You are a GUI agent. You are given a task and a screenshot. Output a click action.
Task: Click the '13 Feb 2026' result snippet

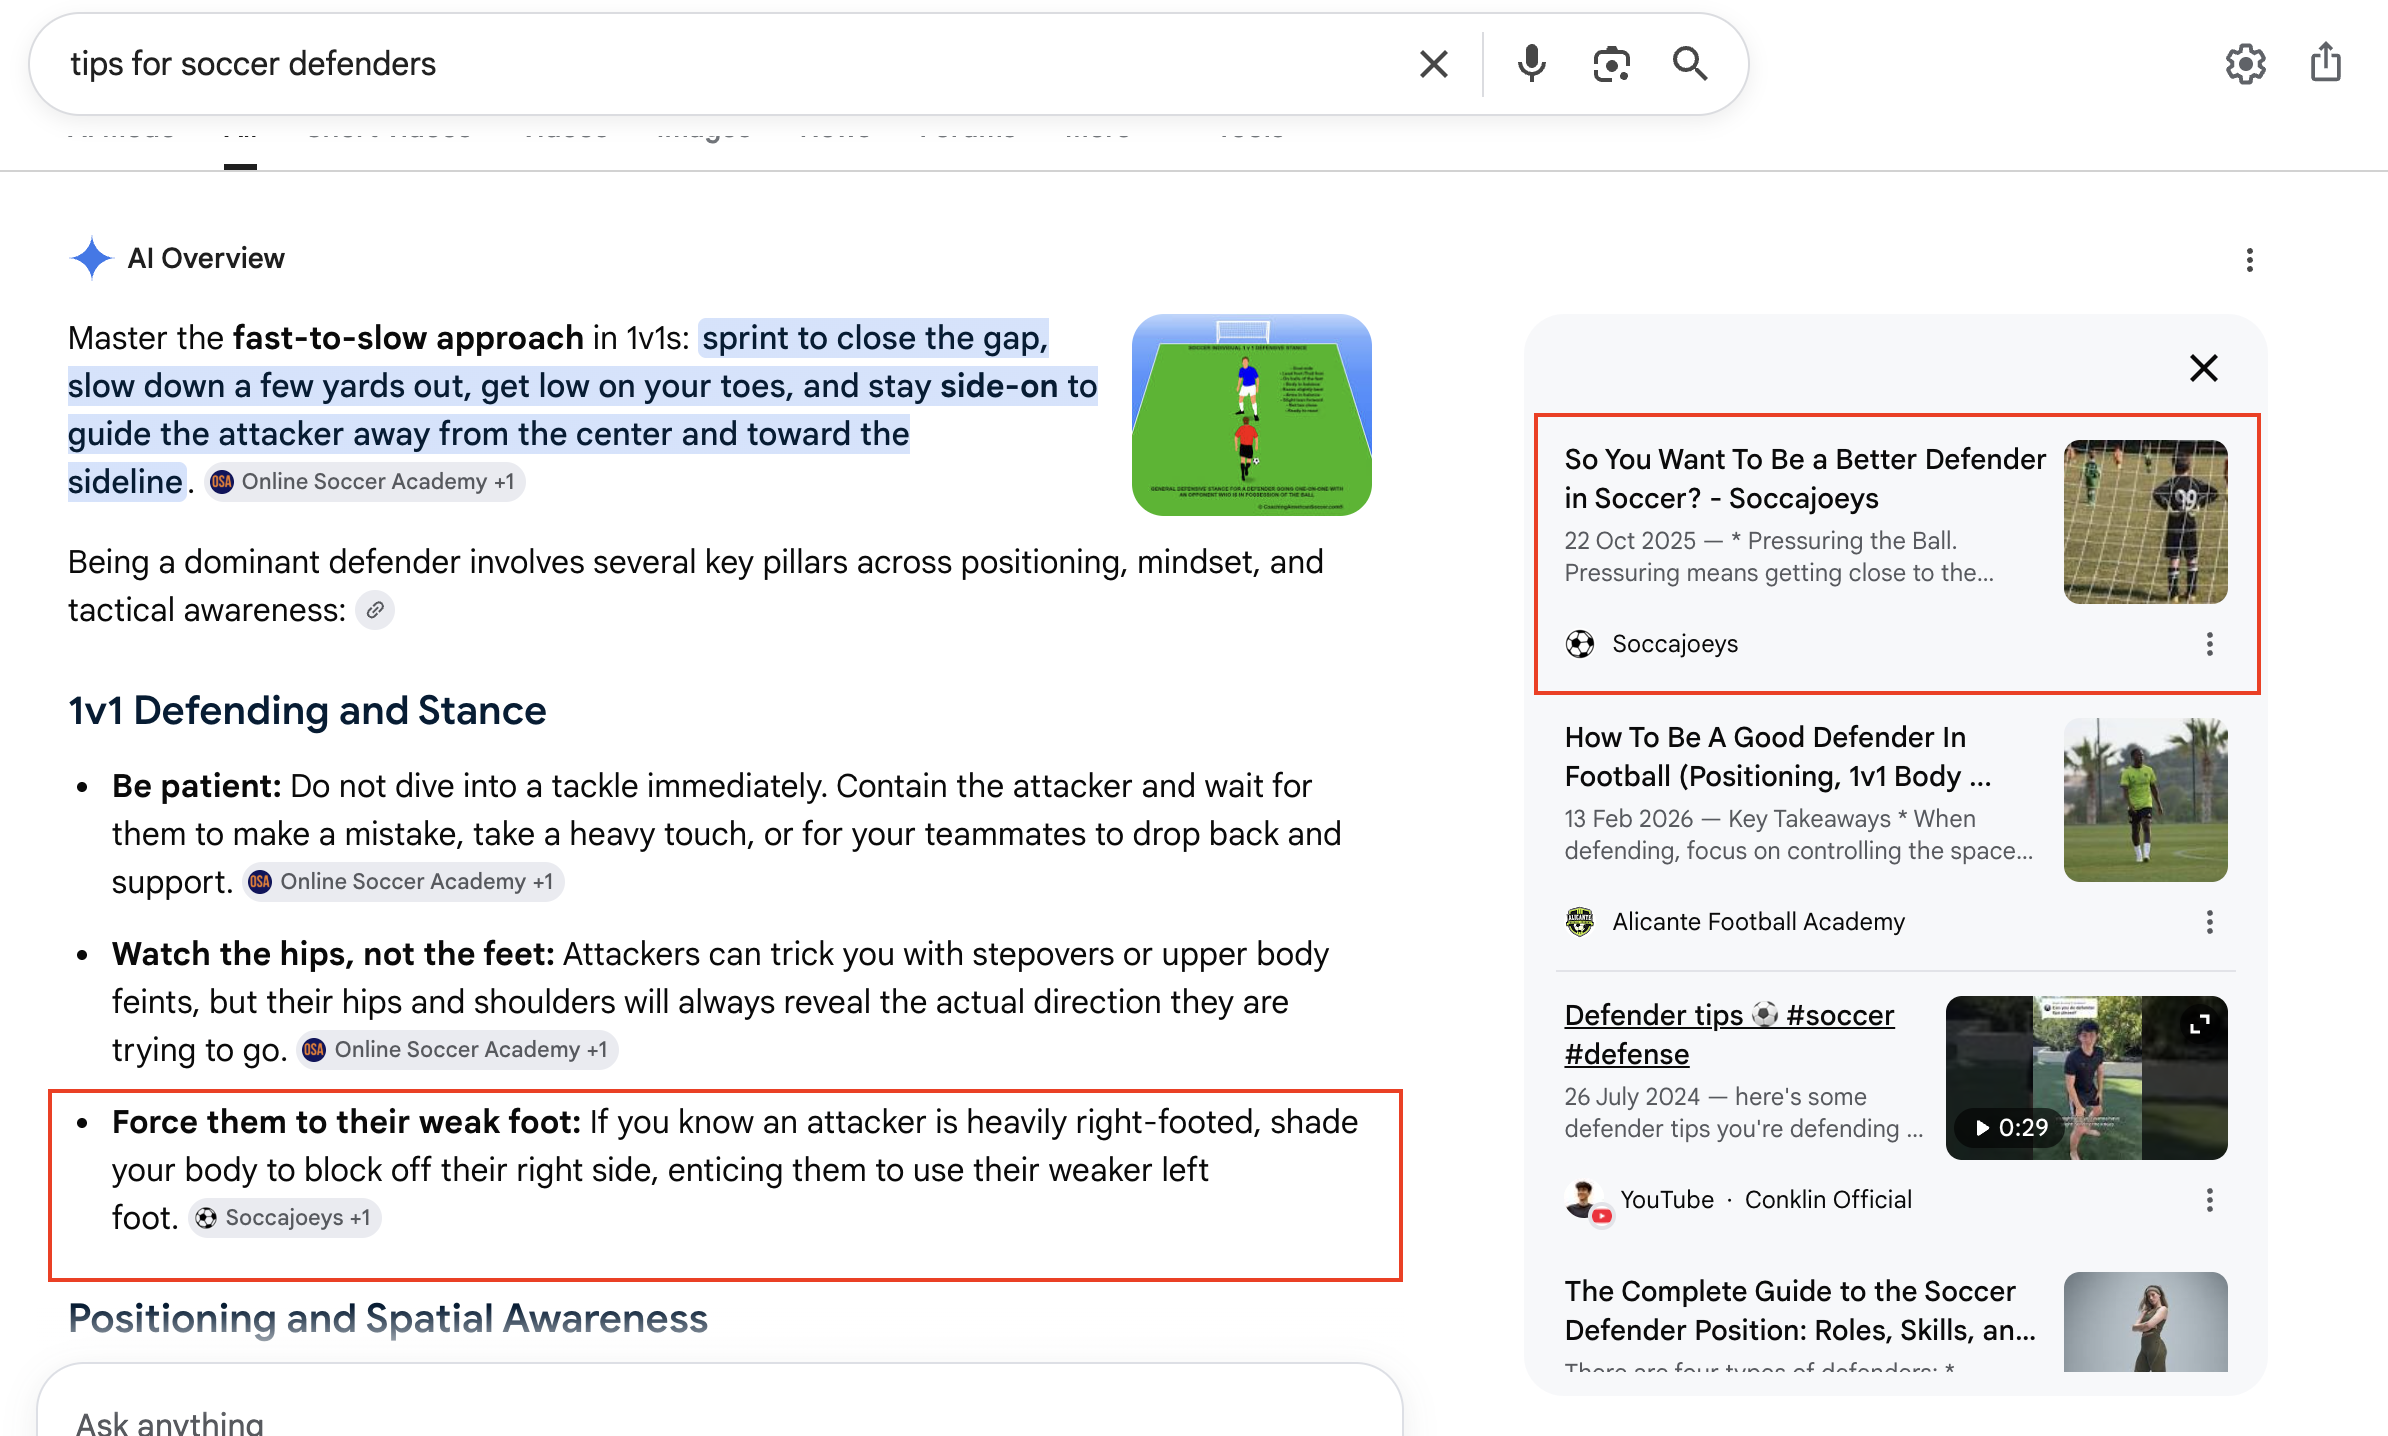[x=1799, y=835]
